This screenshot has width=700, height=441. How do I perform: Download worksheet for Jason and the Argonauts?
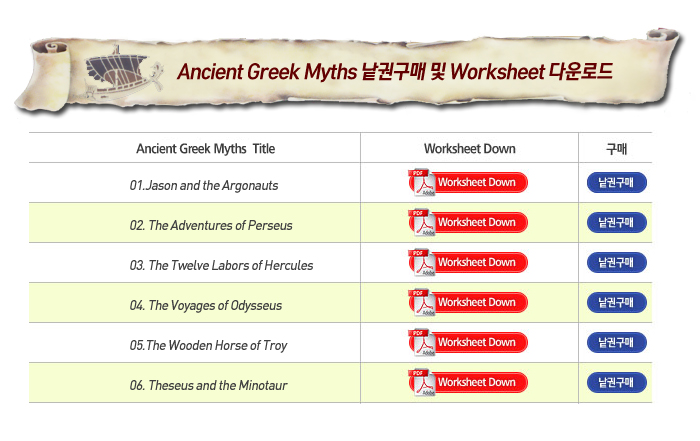click(x=468, y=183)
